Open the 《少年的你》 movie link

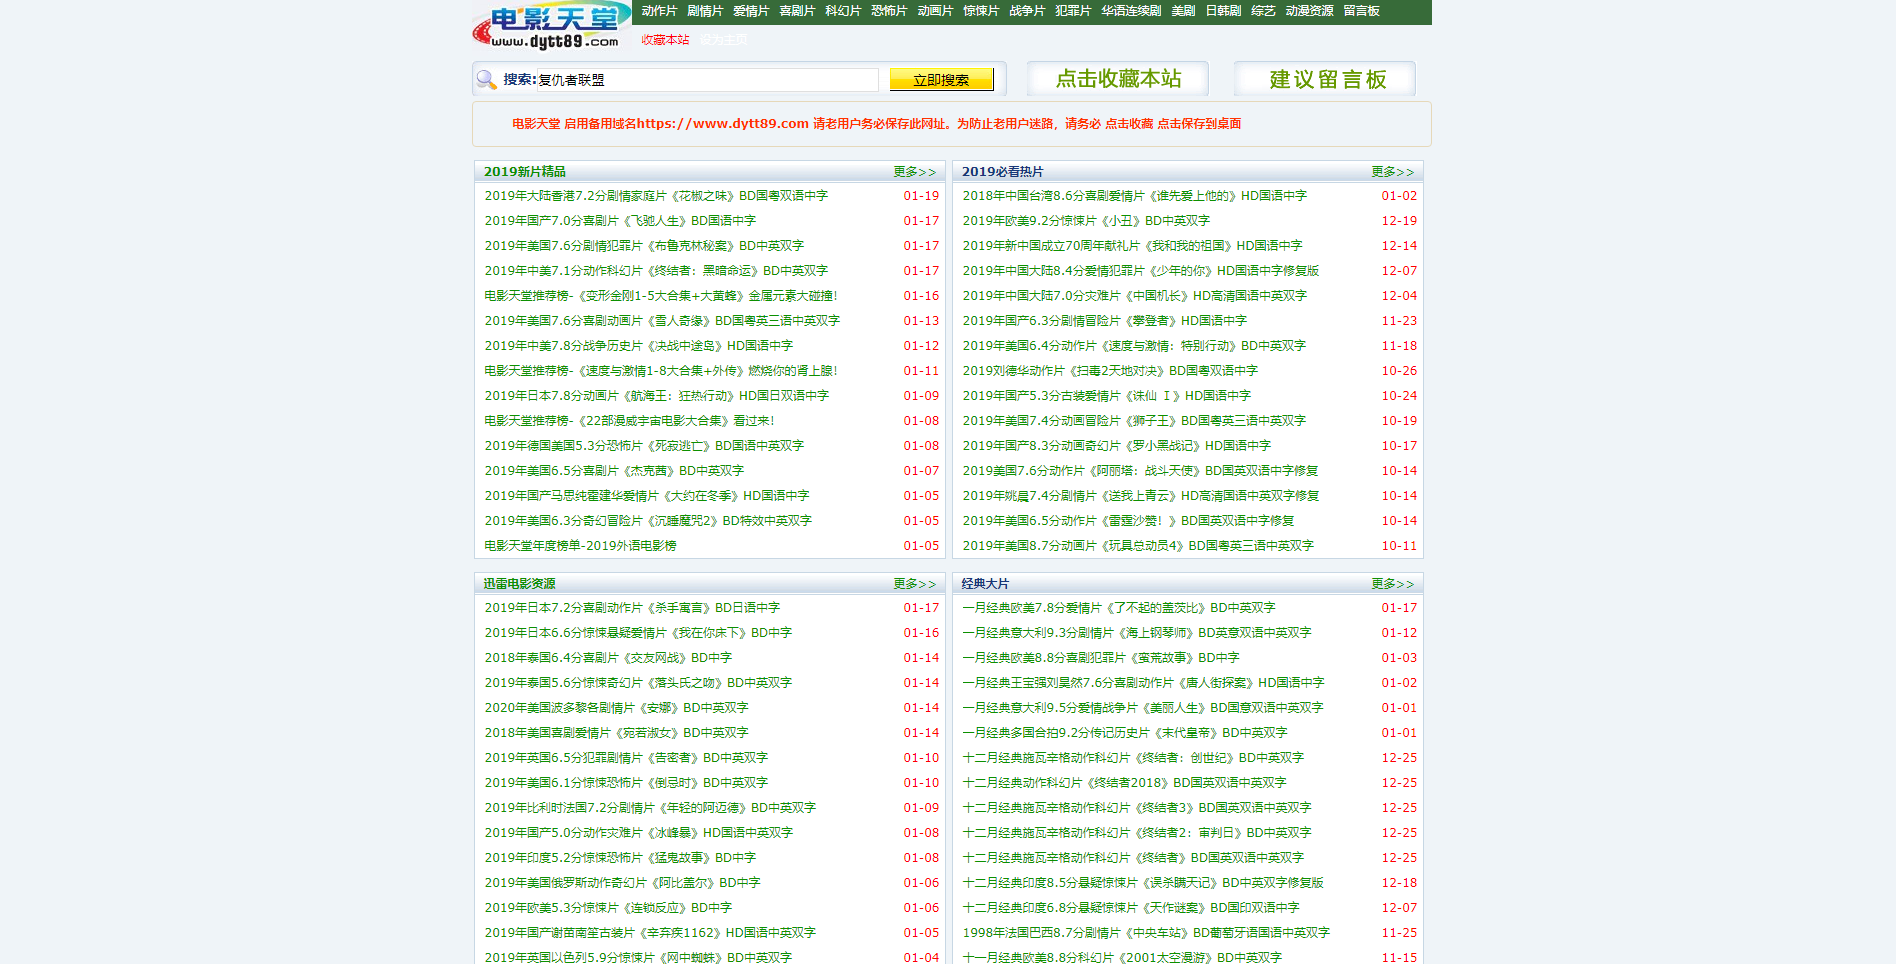(1140, 271)
